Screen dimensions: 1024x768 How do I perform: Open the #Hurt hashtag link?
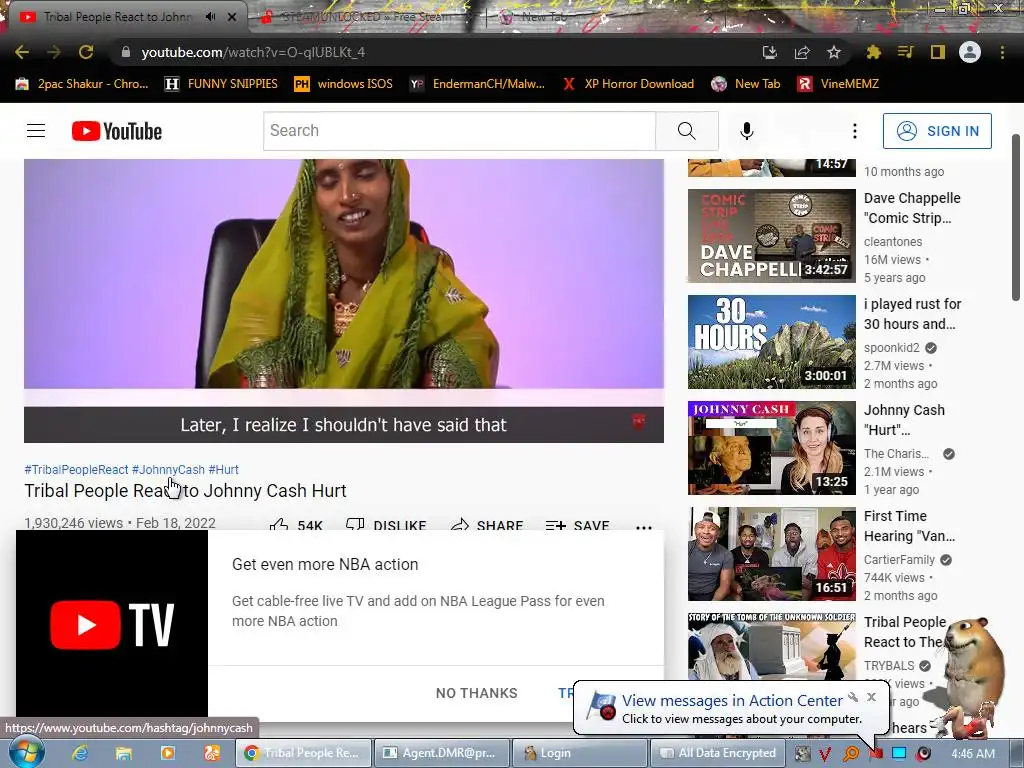[223, 470]
